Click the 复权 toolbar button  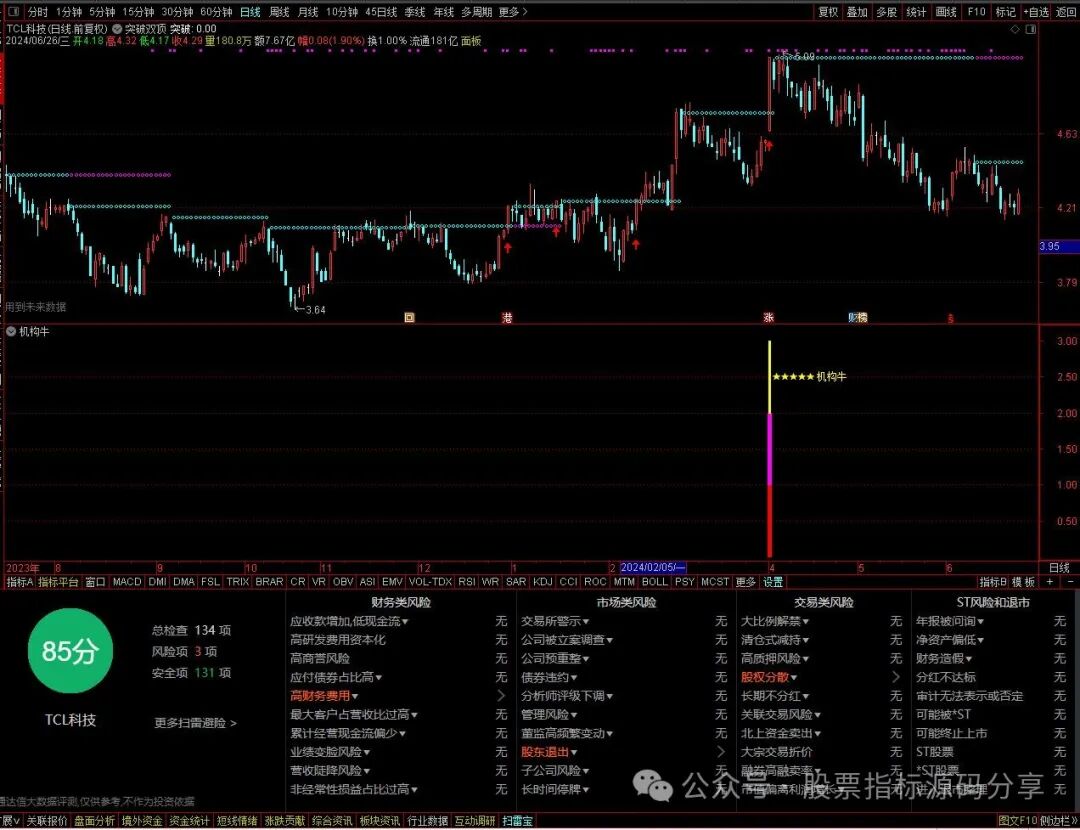(828, 12)
